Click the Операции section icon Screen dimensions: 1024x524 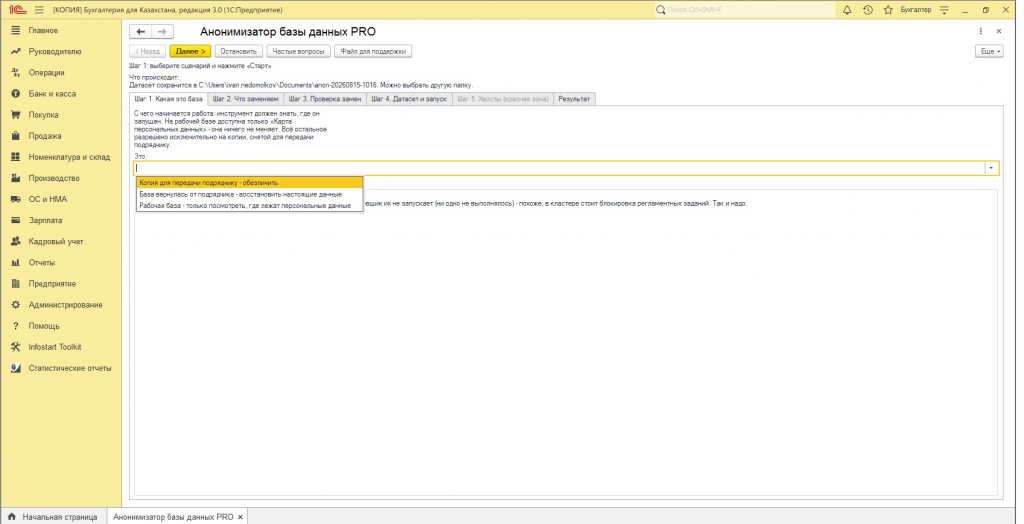[16, 73]
